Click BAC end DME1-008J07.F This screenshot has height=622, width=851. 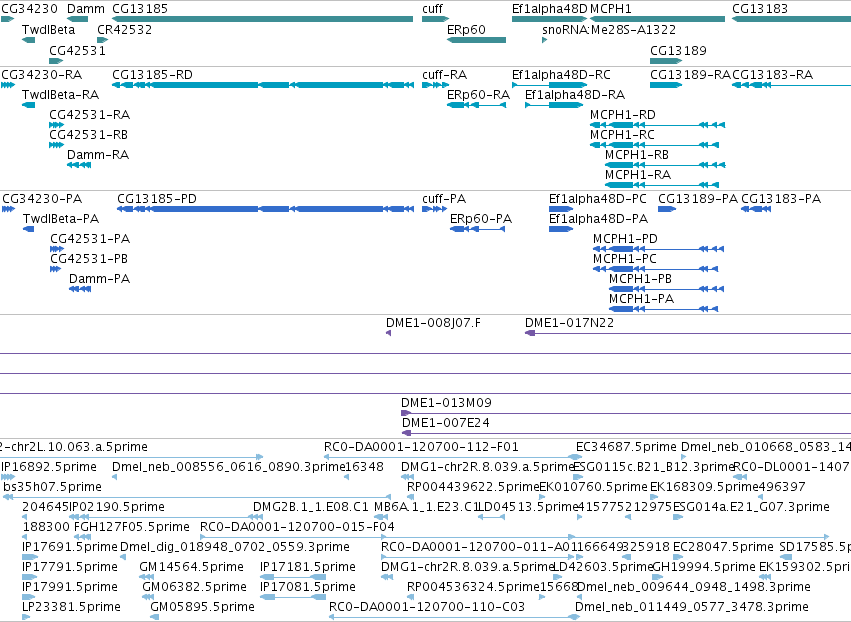click(433, 323)
